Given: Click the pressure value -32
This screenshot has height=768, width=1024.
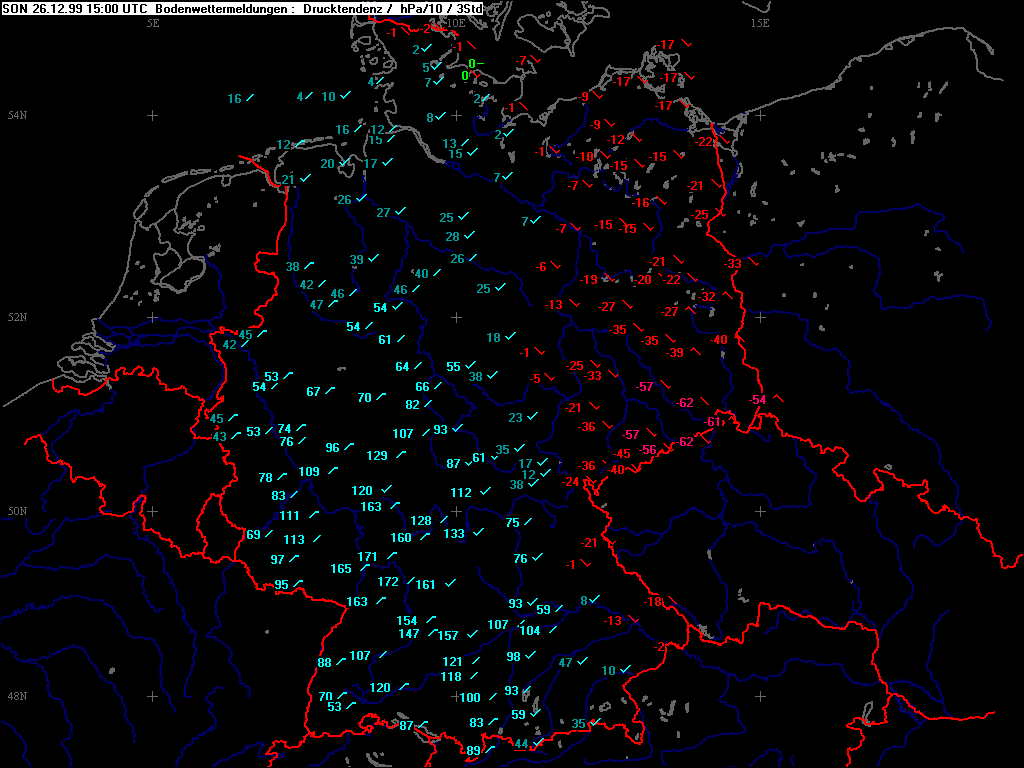Looking at the screenshot, I should click(x=707, y=297).
